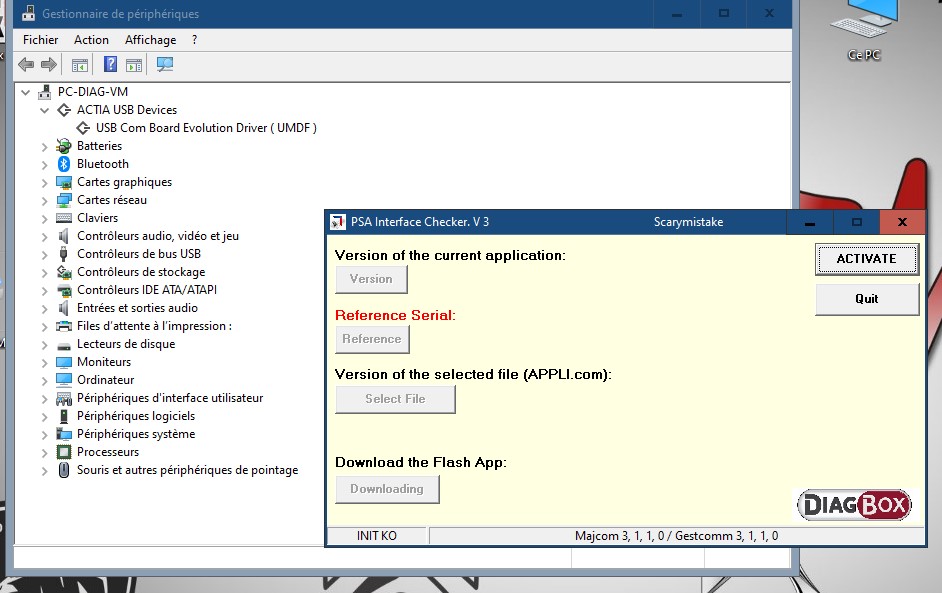Click the Périphériques système icon
This screenshot has height=593, width=942.
[x=64, y=434]
